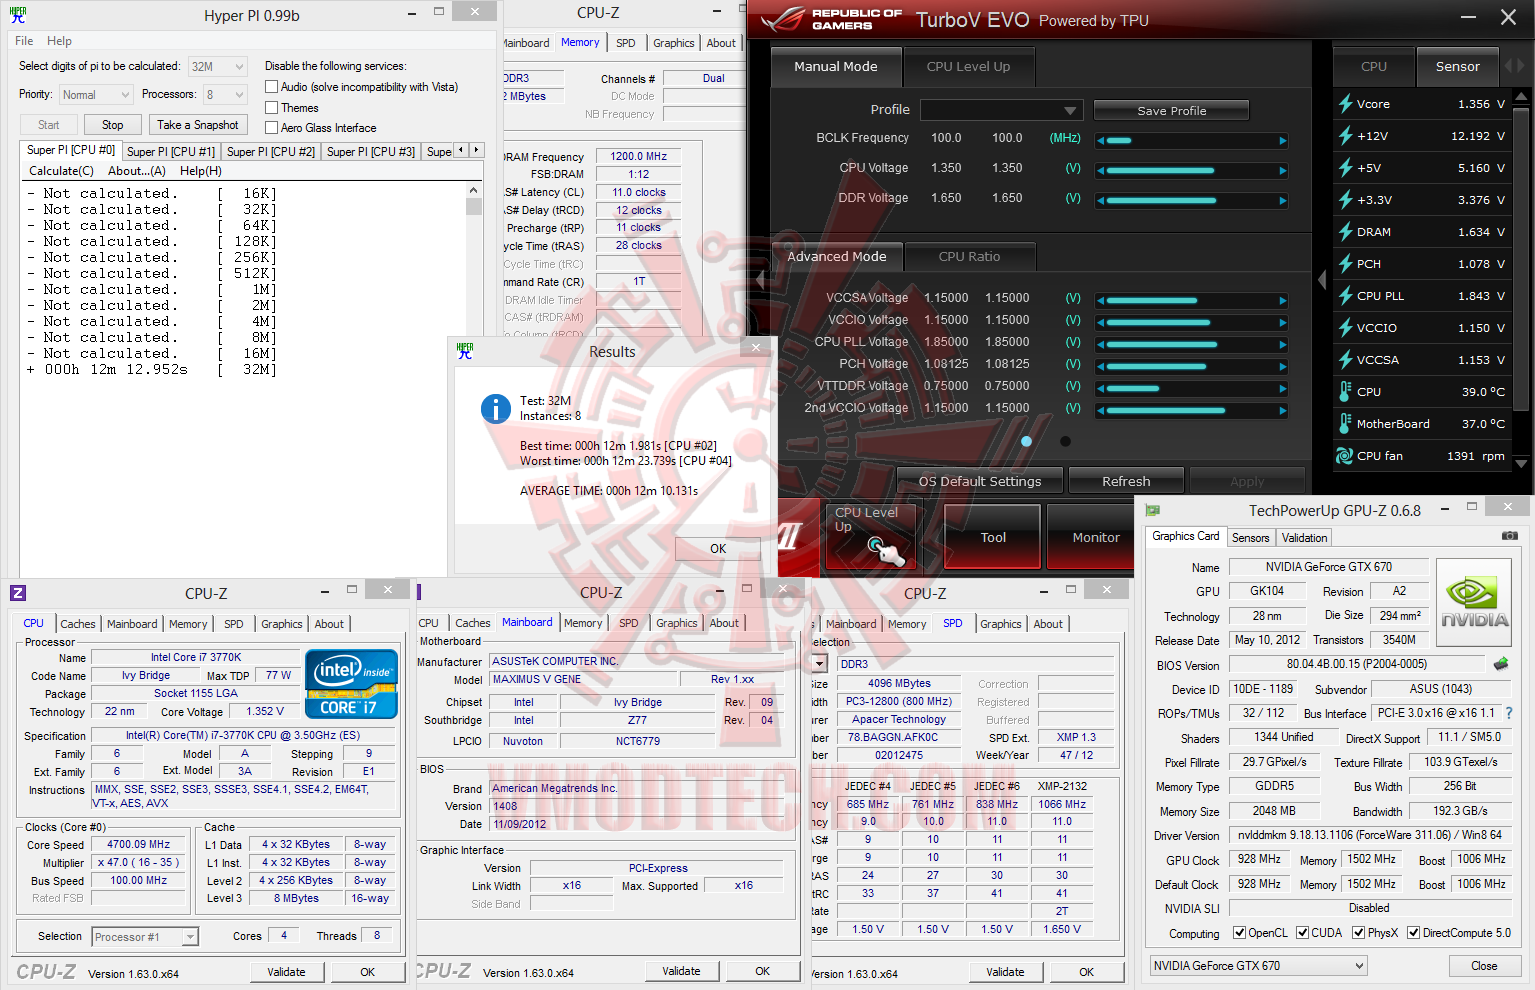
Task: Toggle the Themes service checkbox
Action: 271,107
